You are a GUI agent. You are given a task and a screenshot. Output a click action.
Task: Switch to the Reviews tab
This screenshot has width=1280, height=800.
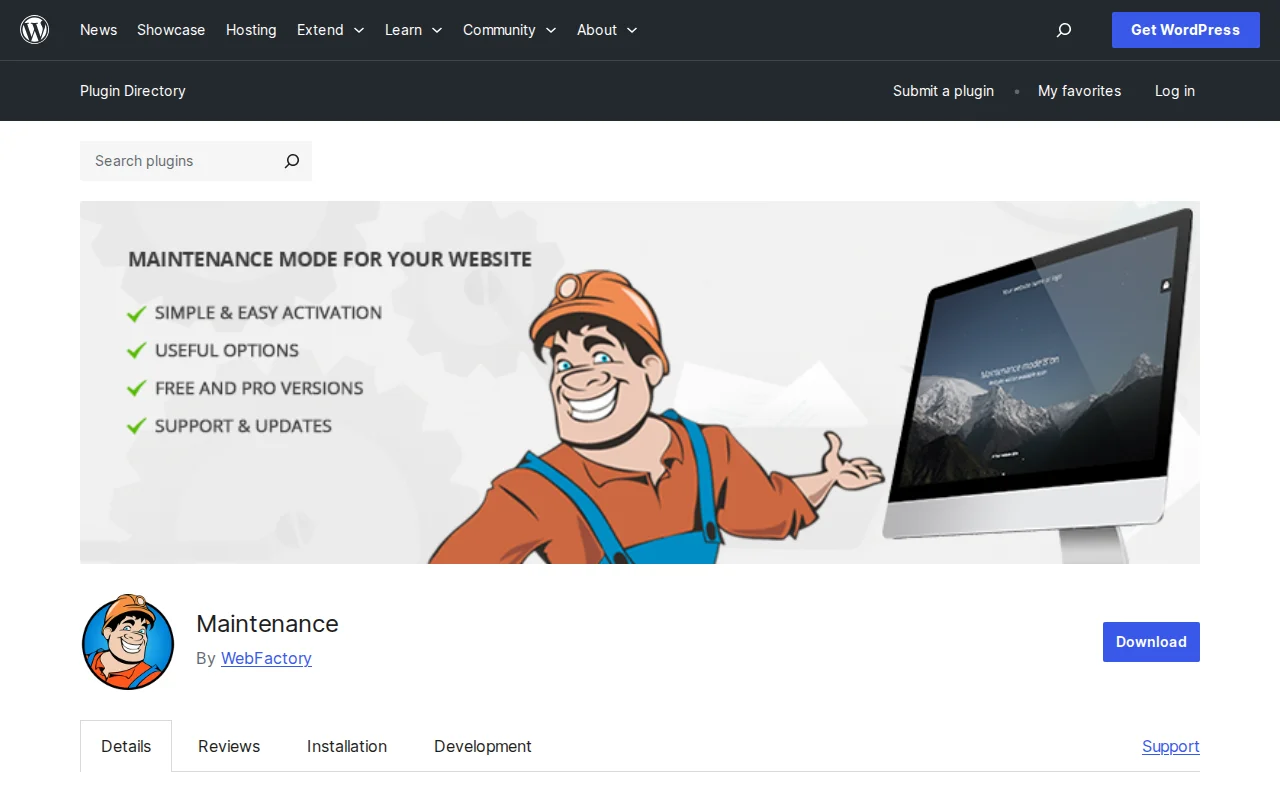point(228,746)
